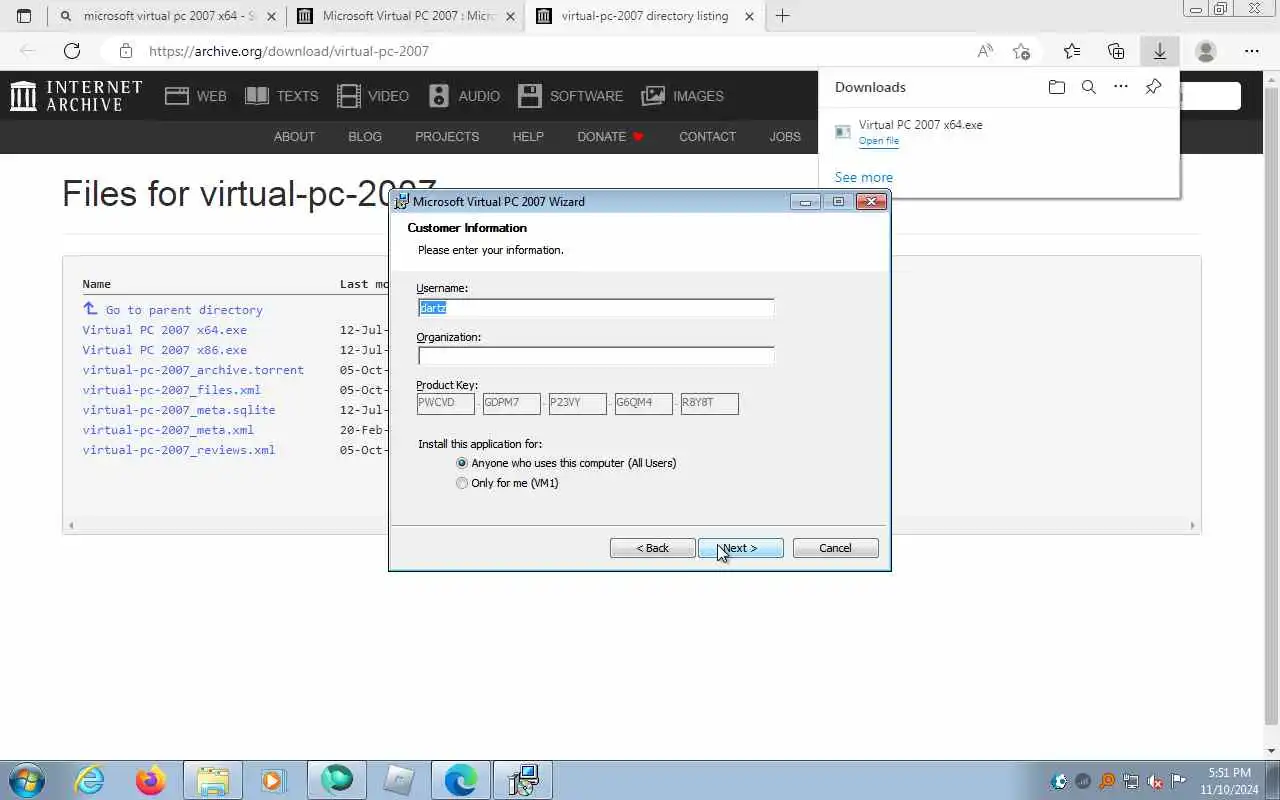The height and width of the screenshot is (800, 1280).
Task: Click Go to parent directory link
Action: (x=184, y=310)
